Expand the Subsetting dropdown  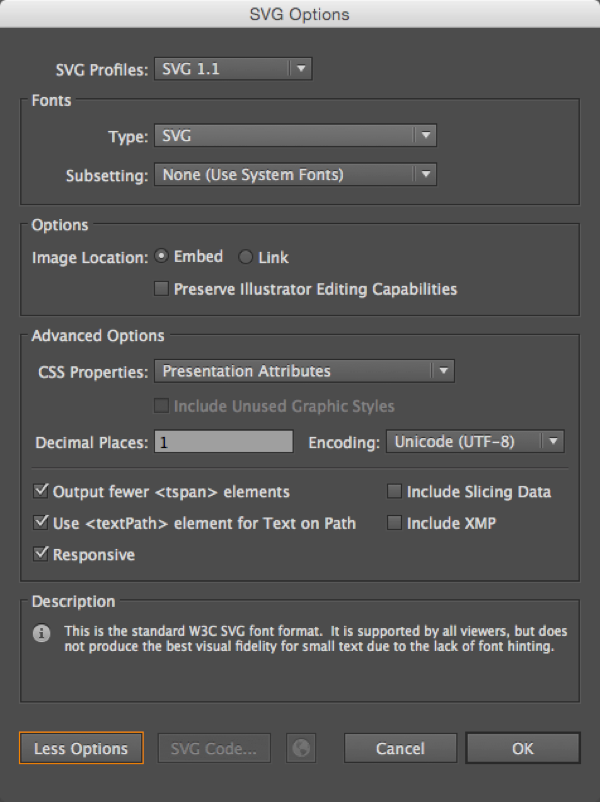click(296, 175)
